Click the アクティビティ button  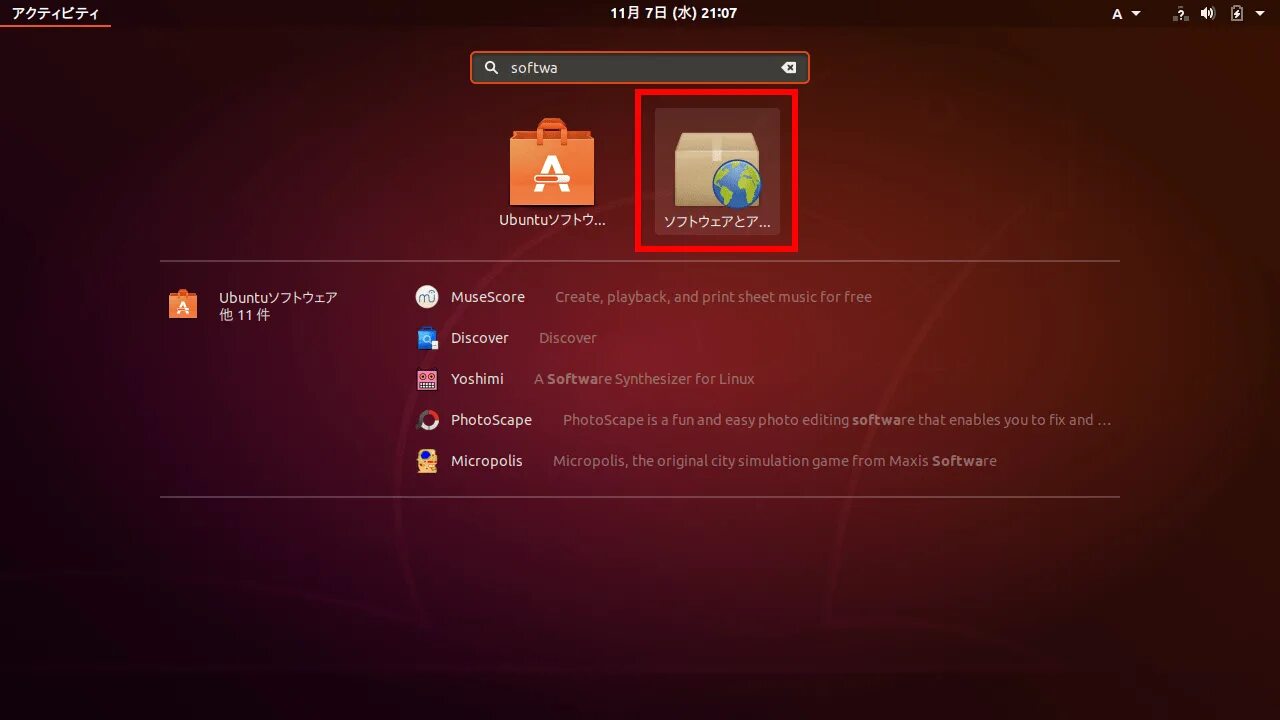[55, 13]
